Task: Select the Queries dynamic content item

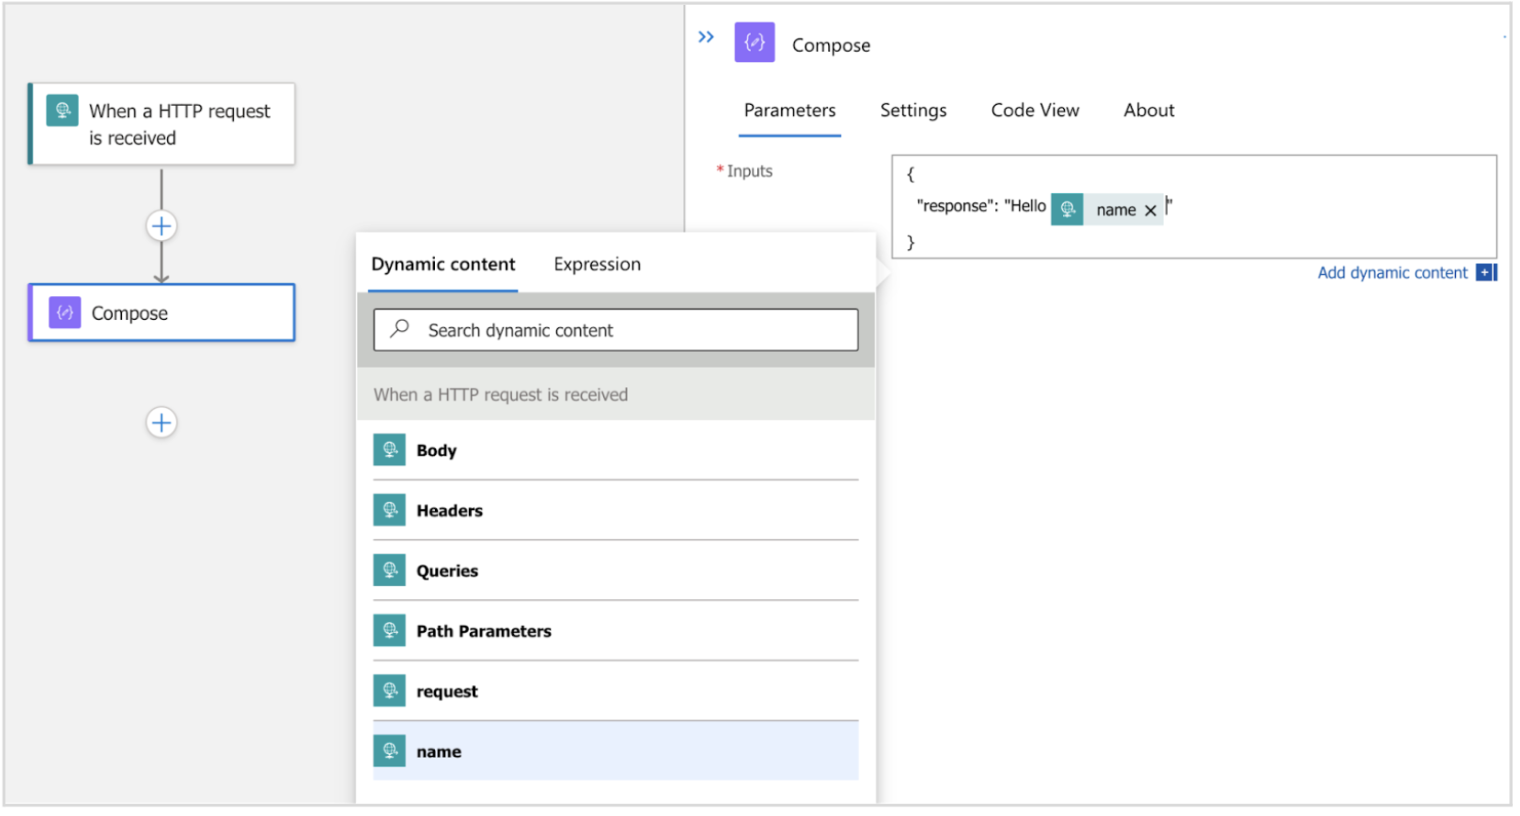Action: click(447, 571)
